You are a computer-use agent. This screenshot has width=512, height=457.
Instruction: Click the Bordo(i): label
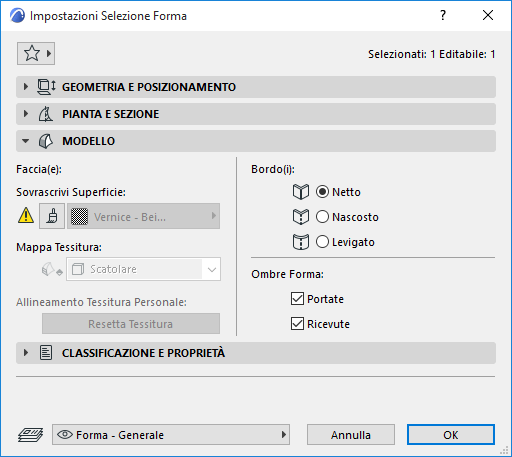coord(273,169)
